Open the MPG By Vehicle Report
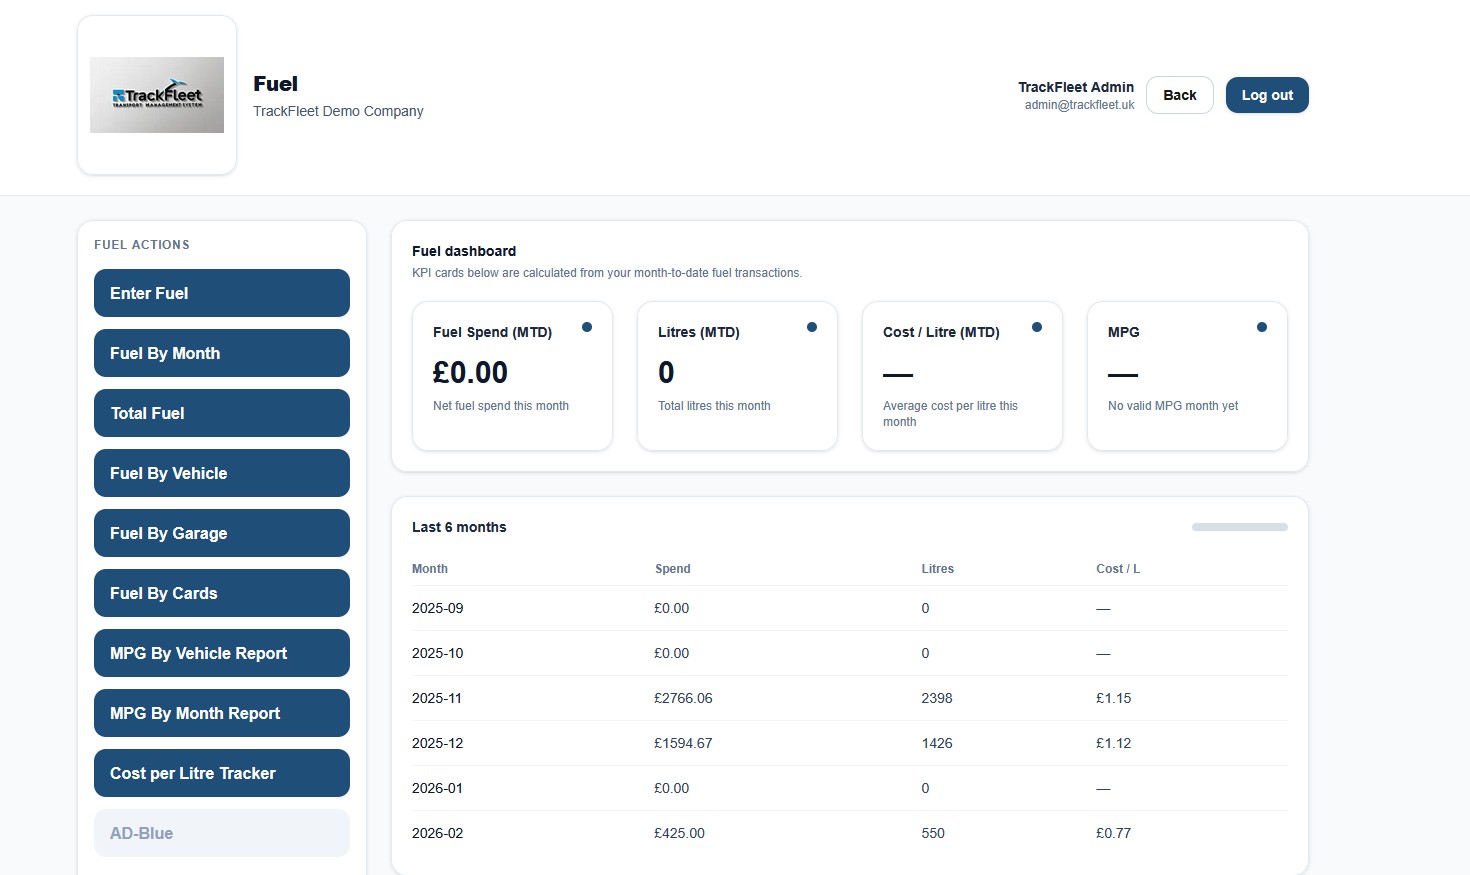The width and height of the screenshot is (1470, 875). [221, 653]
